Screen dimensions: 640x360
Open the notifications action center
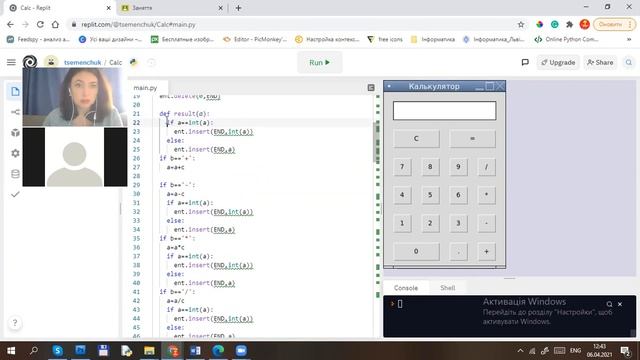pos(625,351)
